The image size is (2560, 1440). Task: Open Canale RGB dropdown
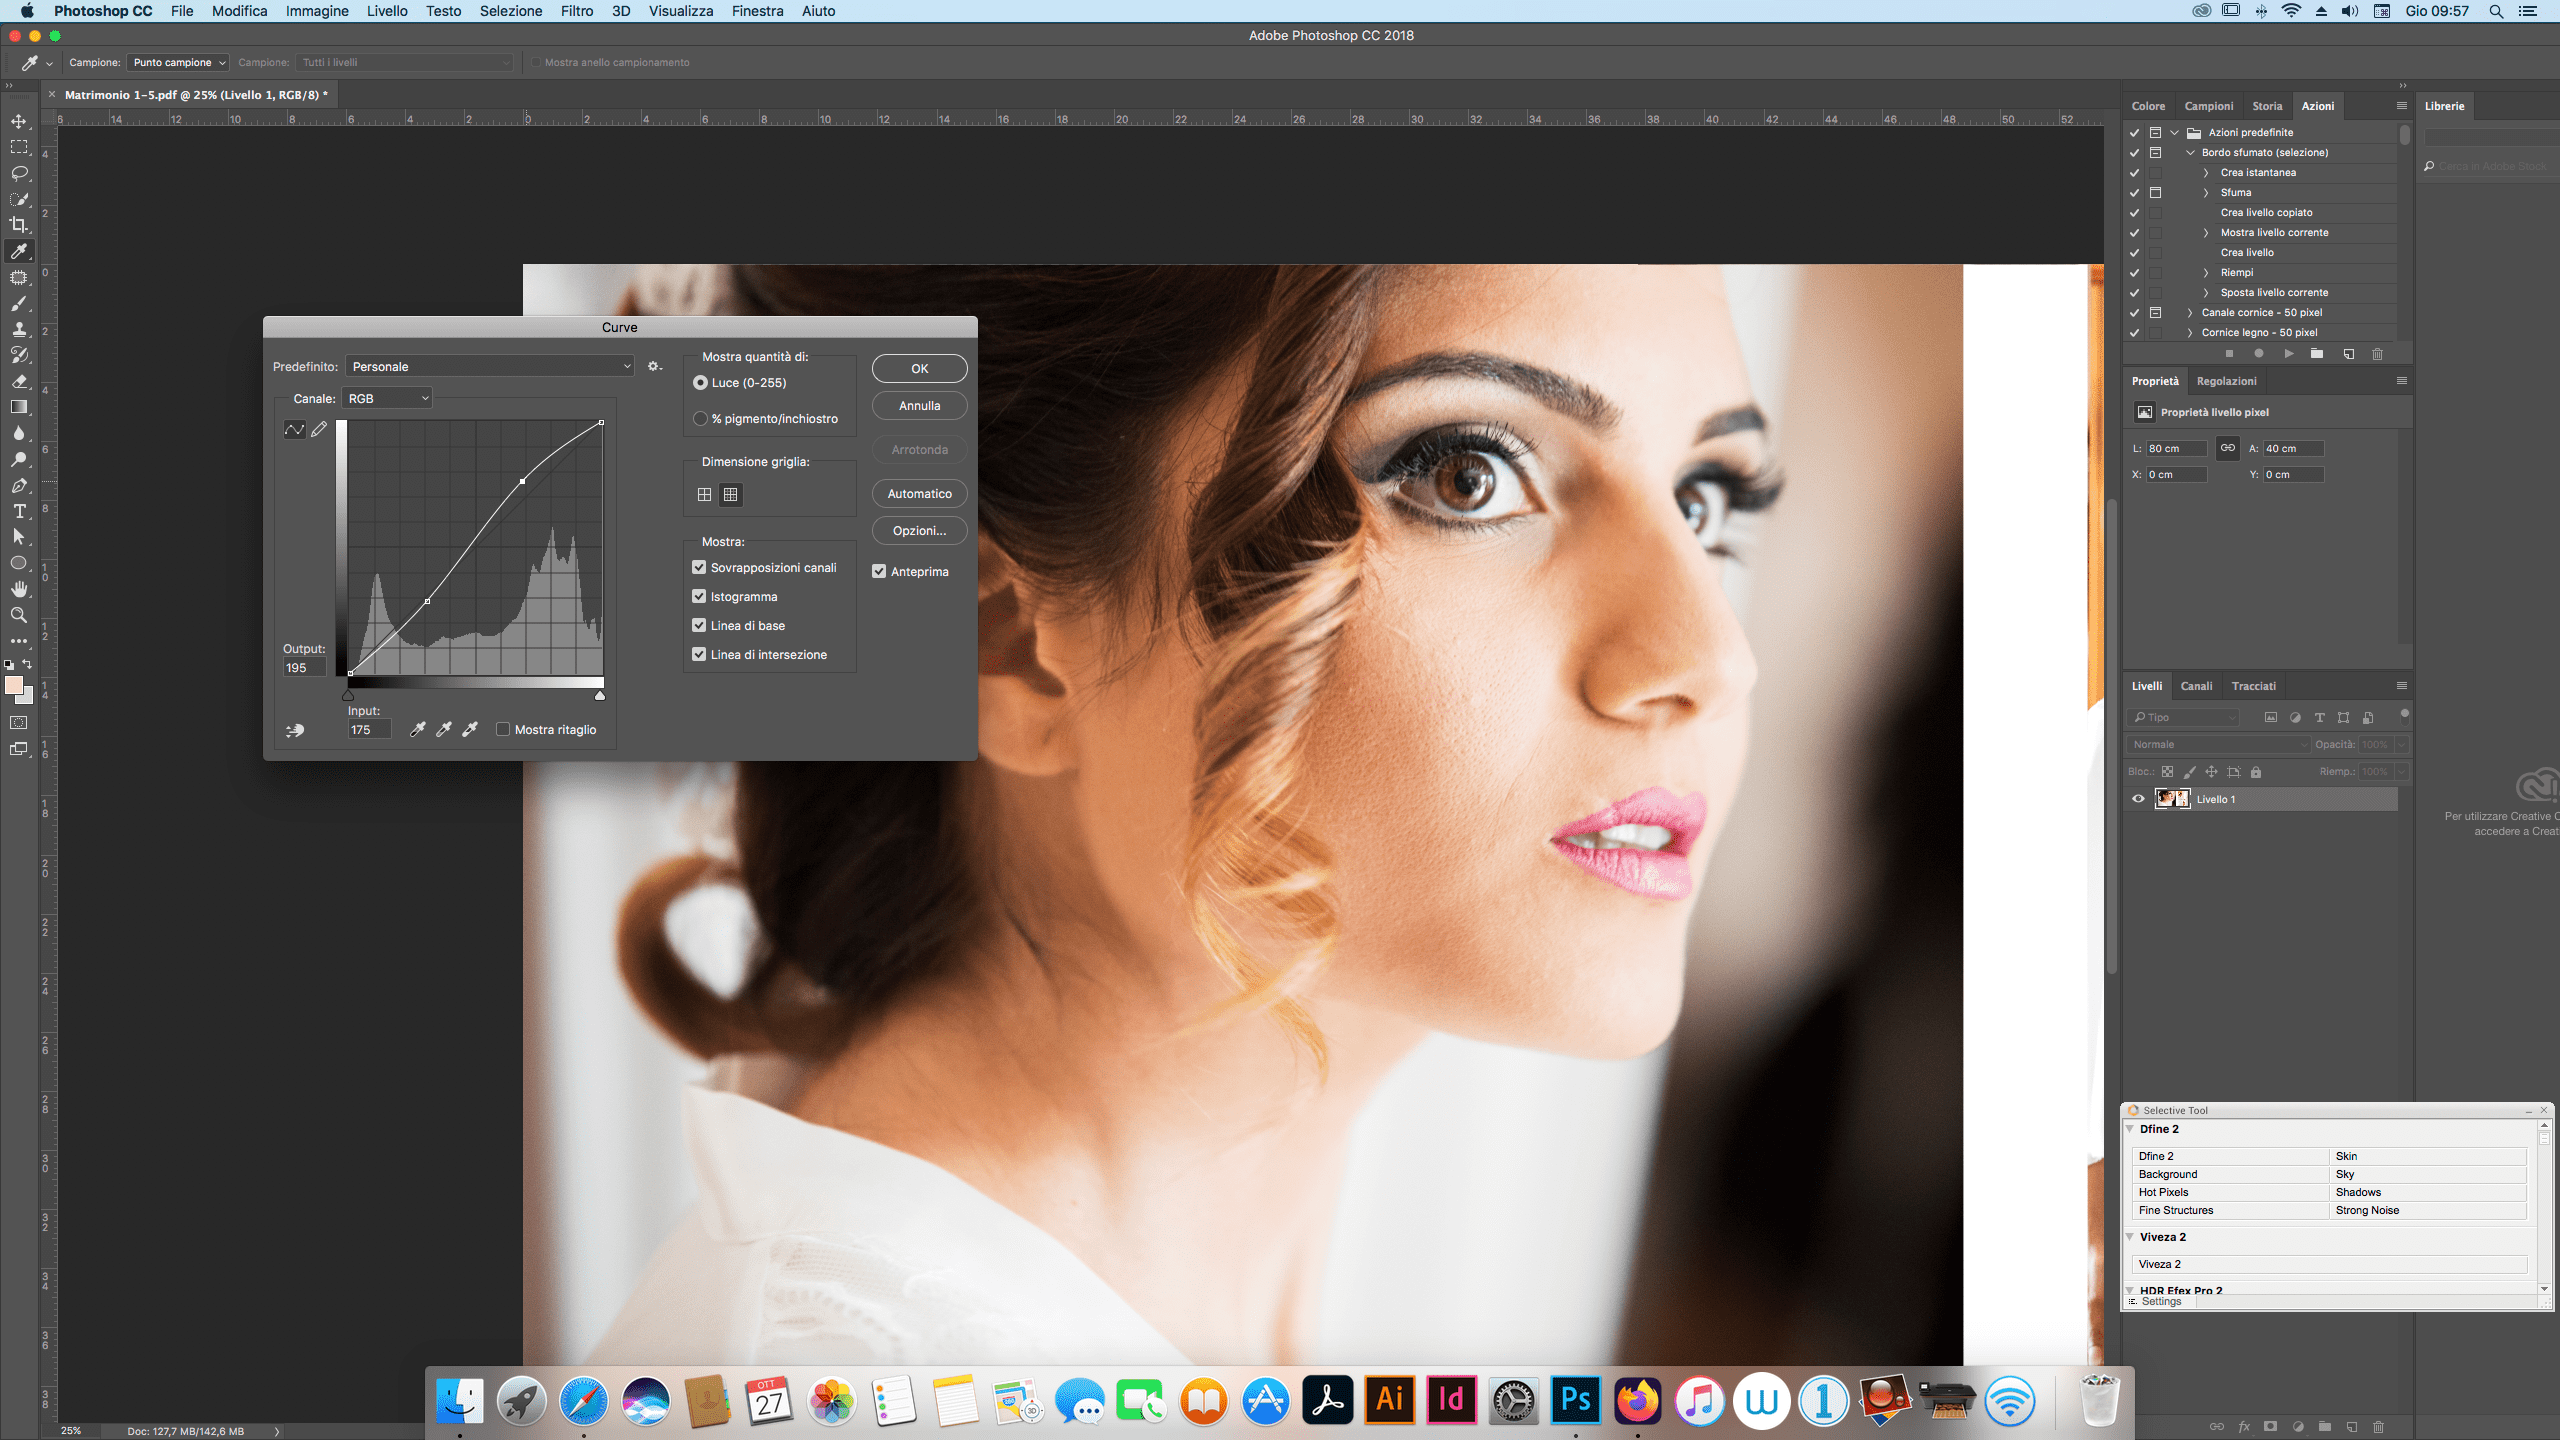[387, 398]
